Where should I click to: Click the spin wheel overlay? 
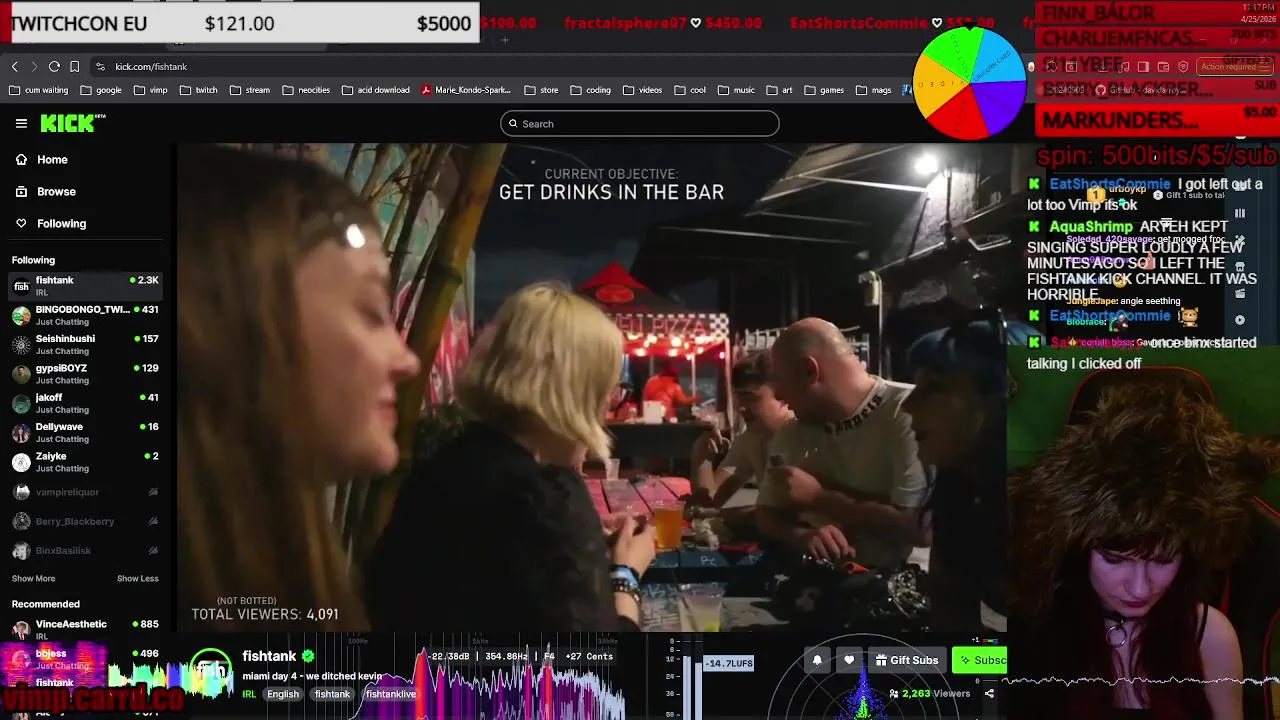point(969,82)
